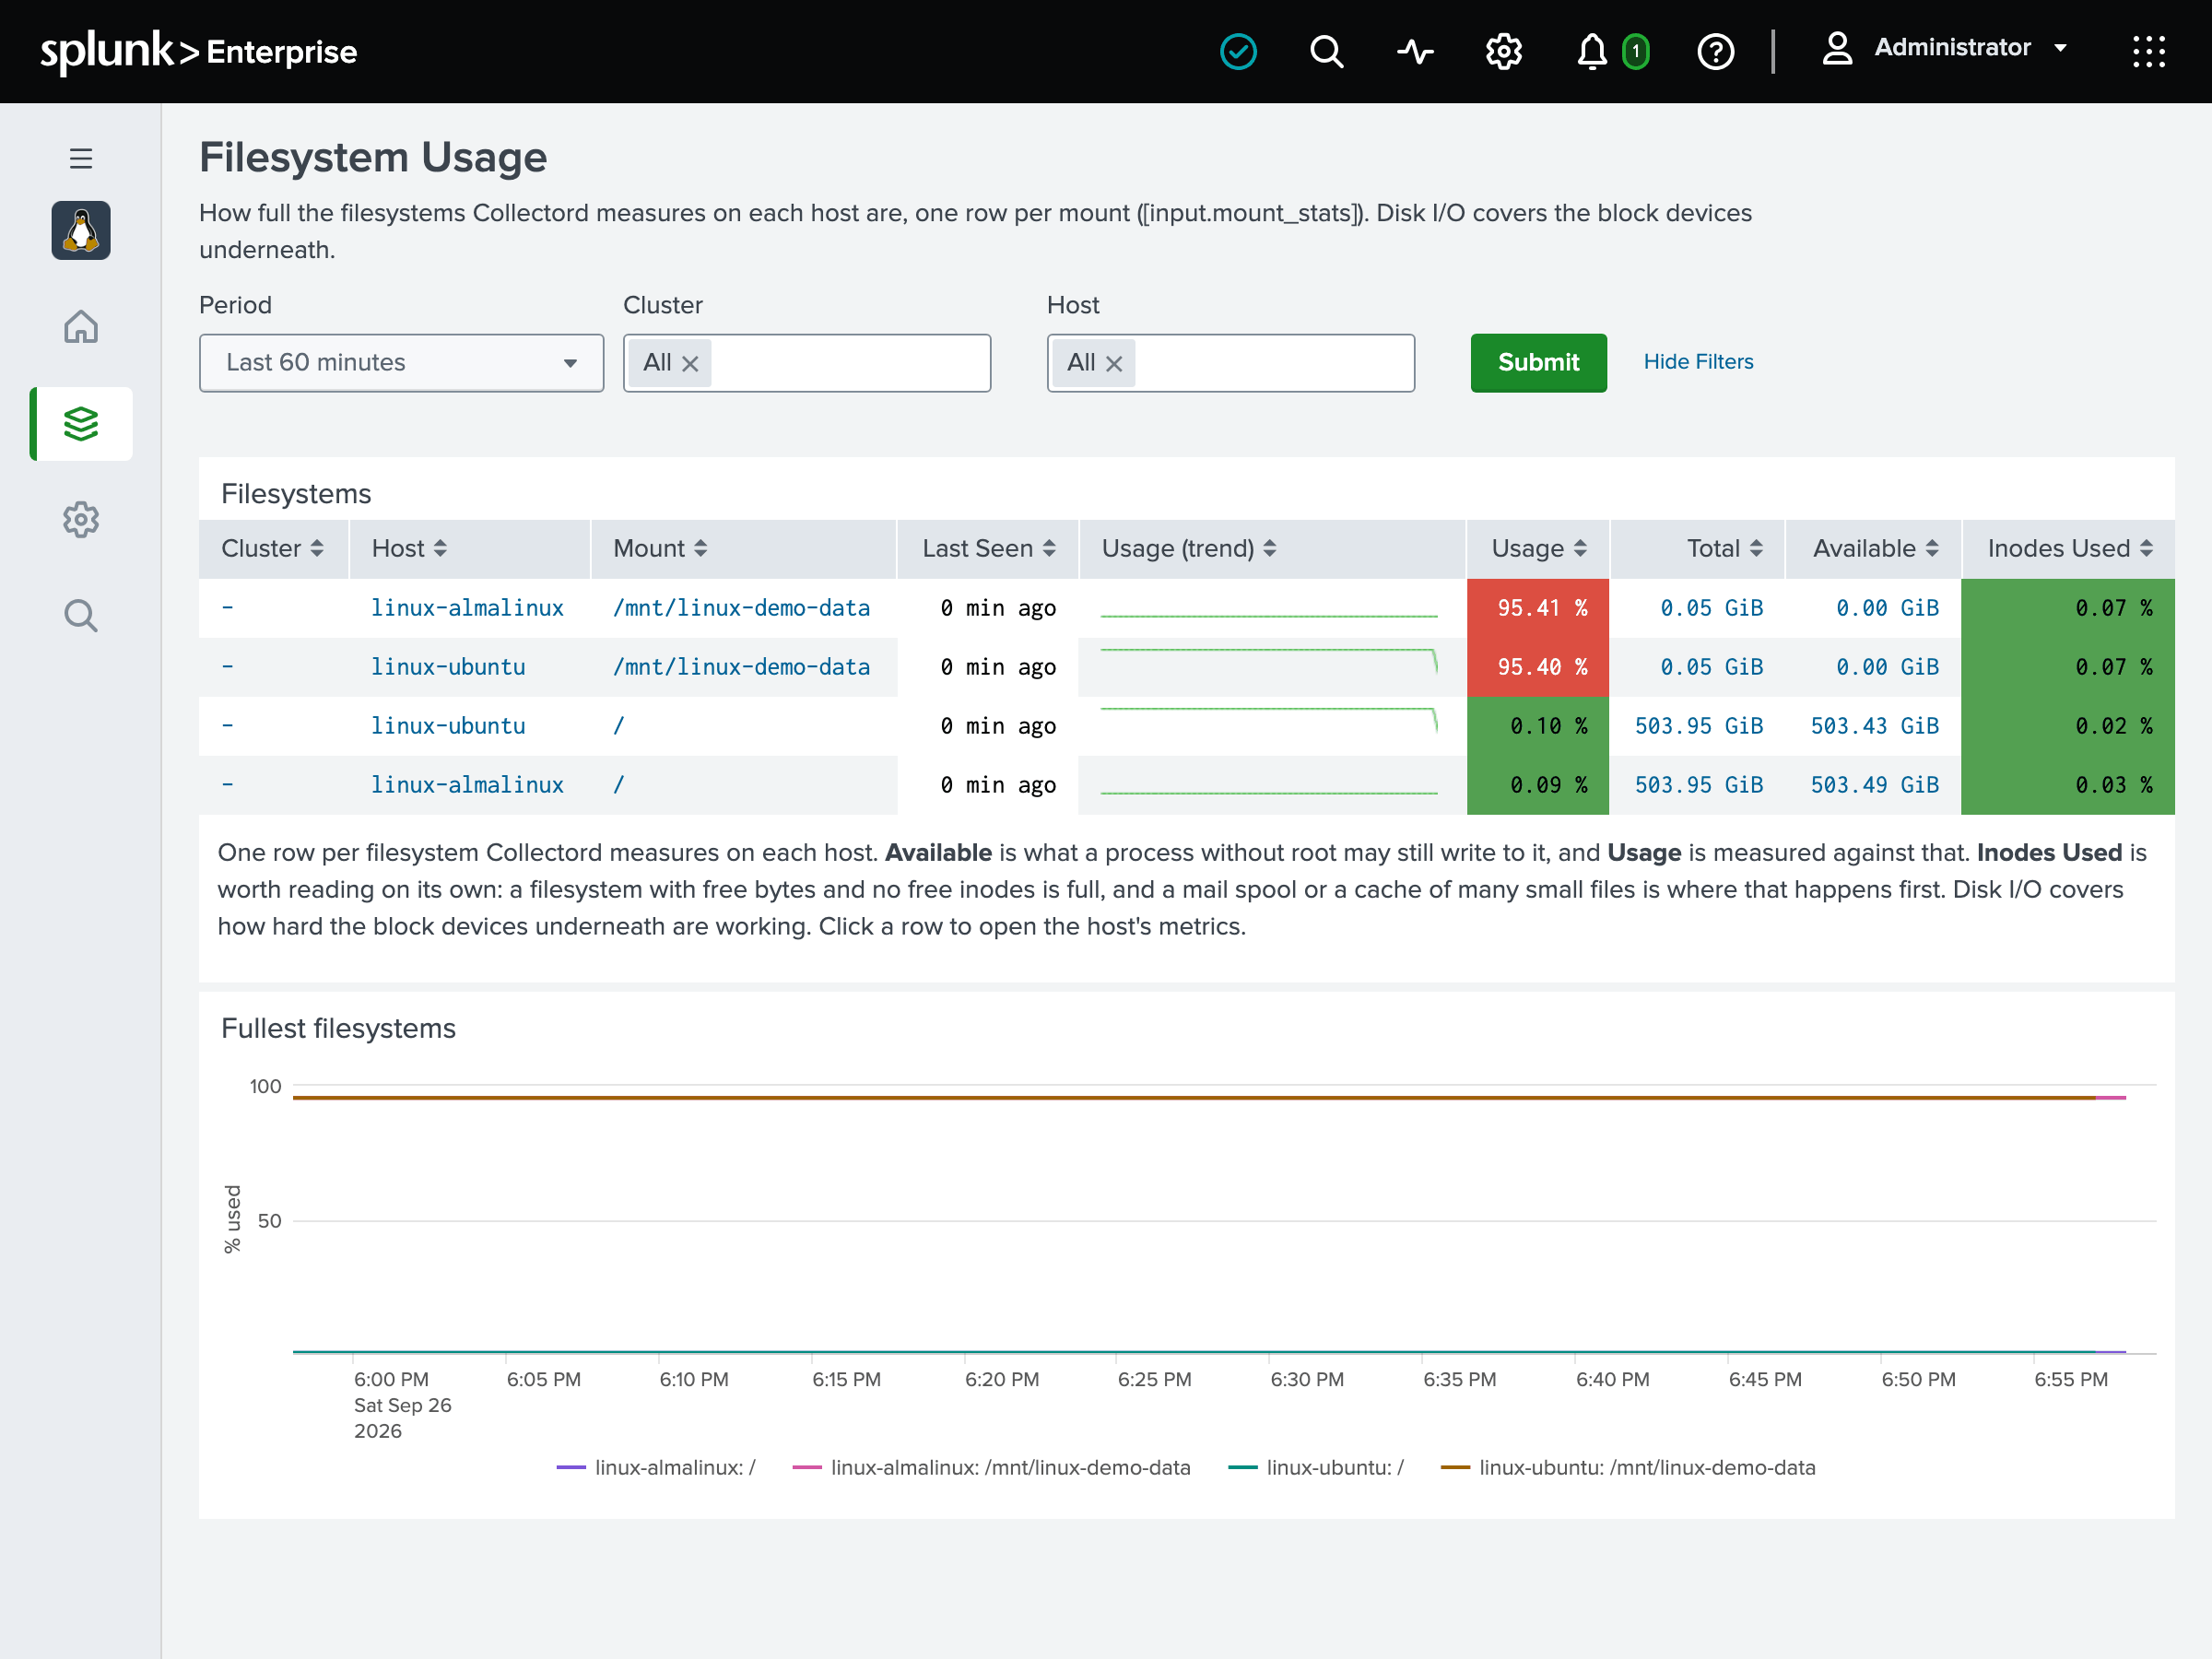Sort table by Cluster column

coord(272,548)
